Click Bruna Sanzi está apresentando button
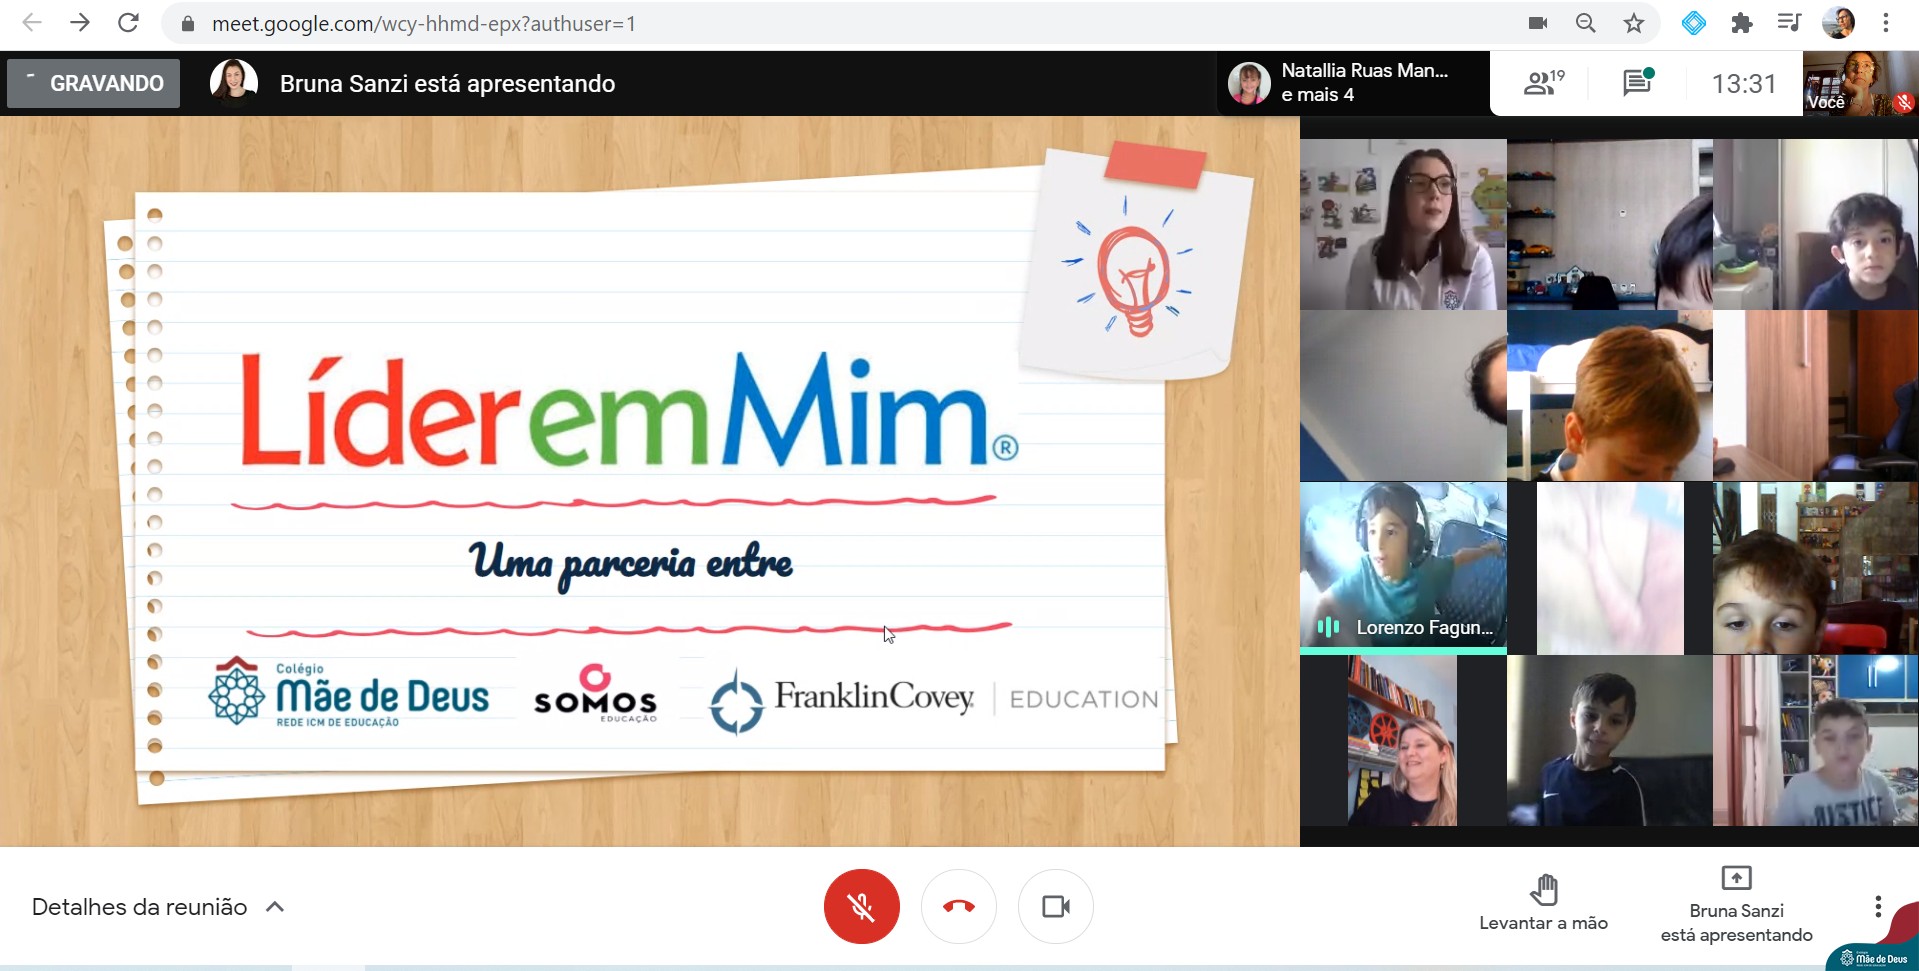Viewport: 1919px width, 971px height. tap(1736, 905)
